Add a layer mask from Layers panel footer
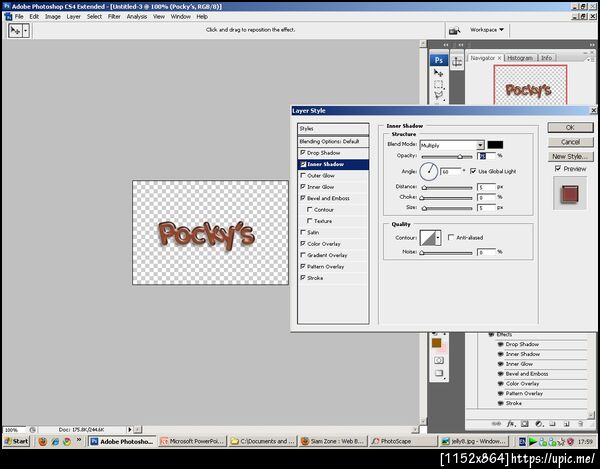The width and height of the screenshot is (600, 469). tap(525, 423)
